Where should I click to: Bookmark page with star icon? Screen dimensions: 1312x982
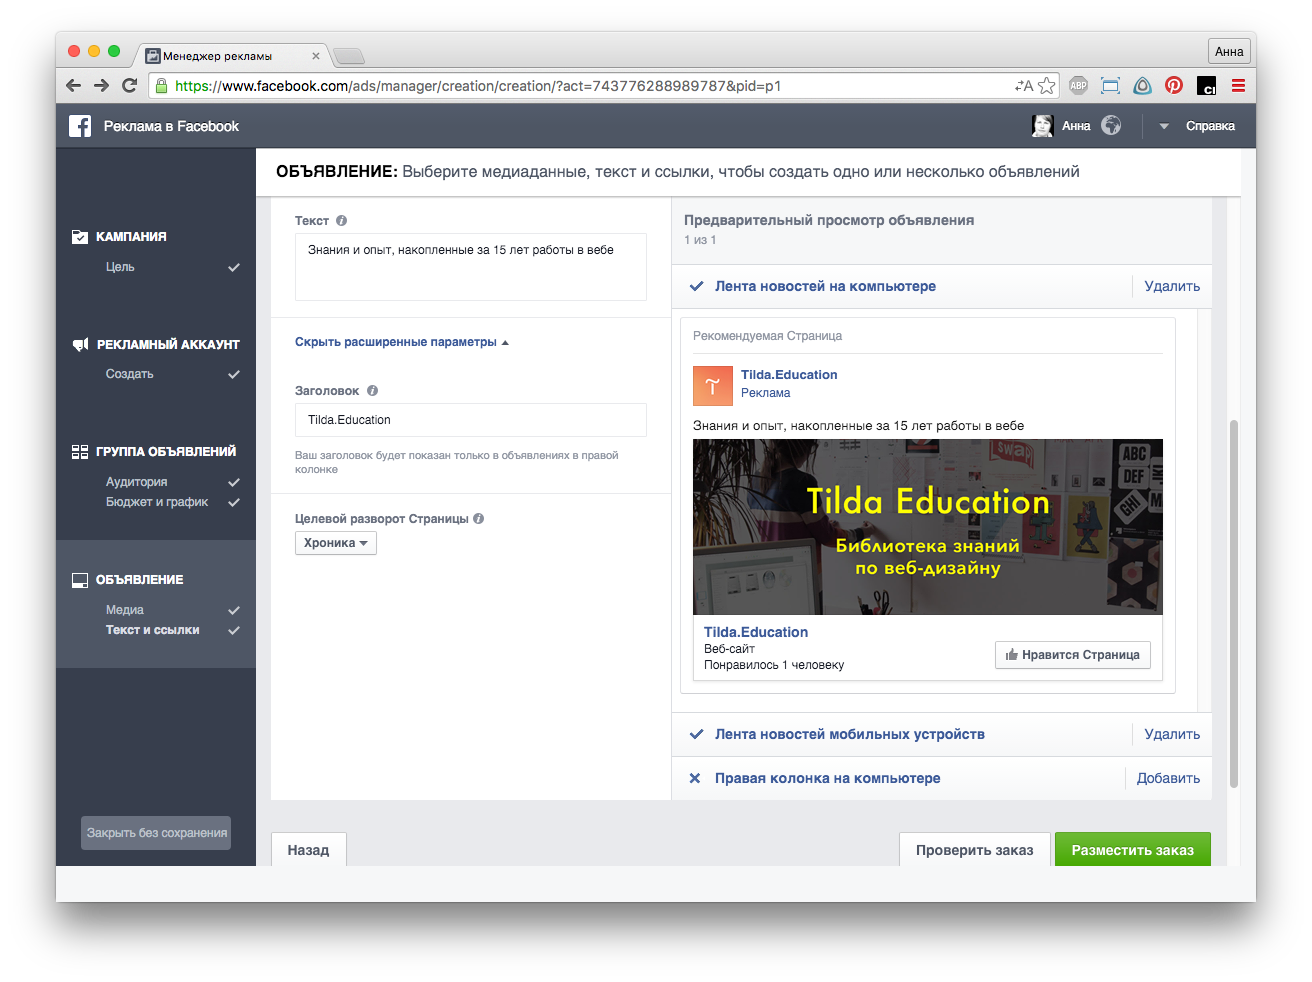coord(1046,86)
